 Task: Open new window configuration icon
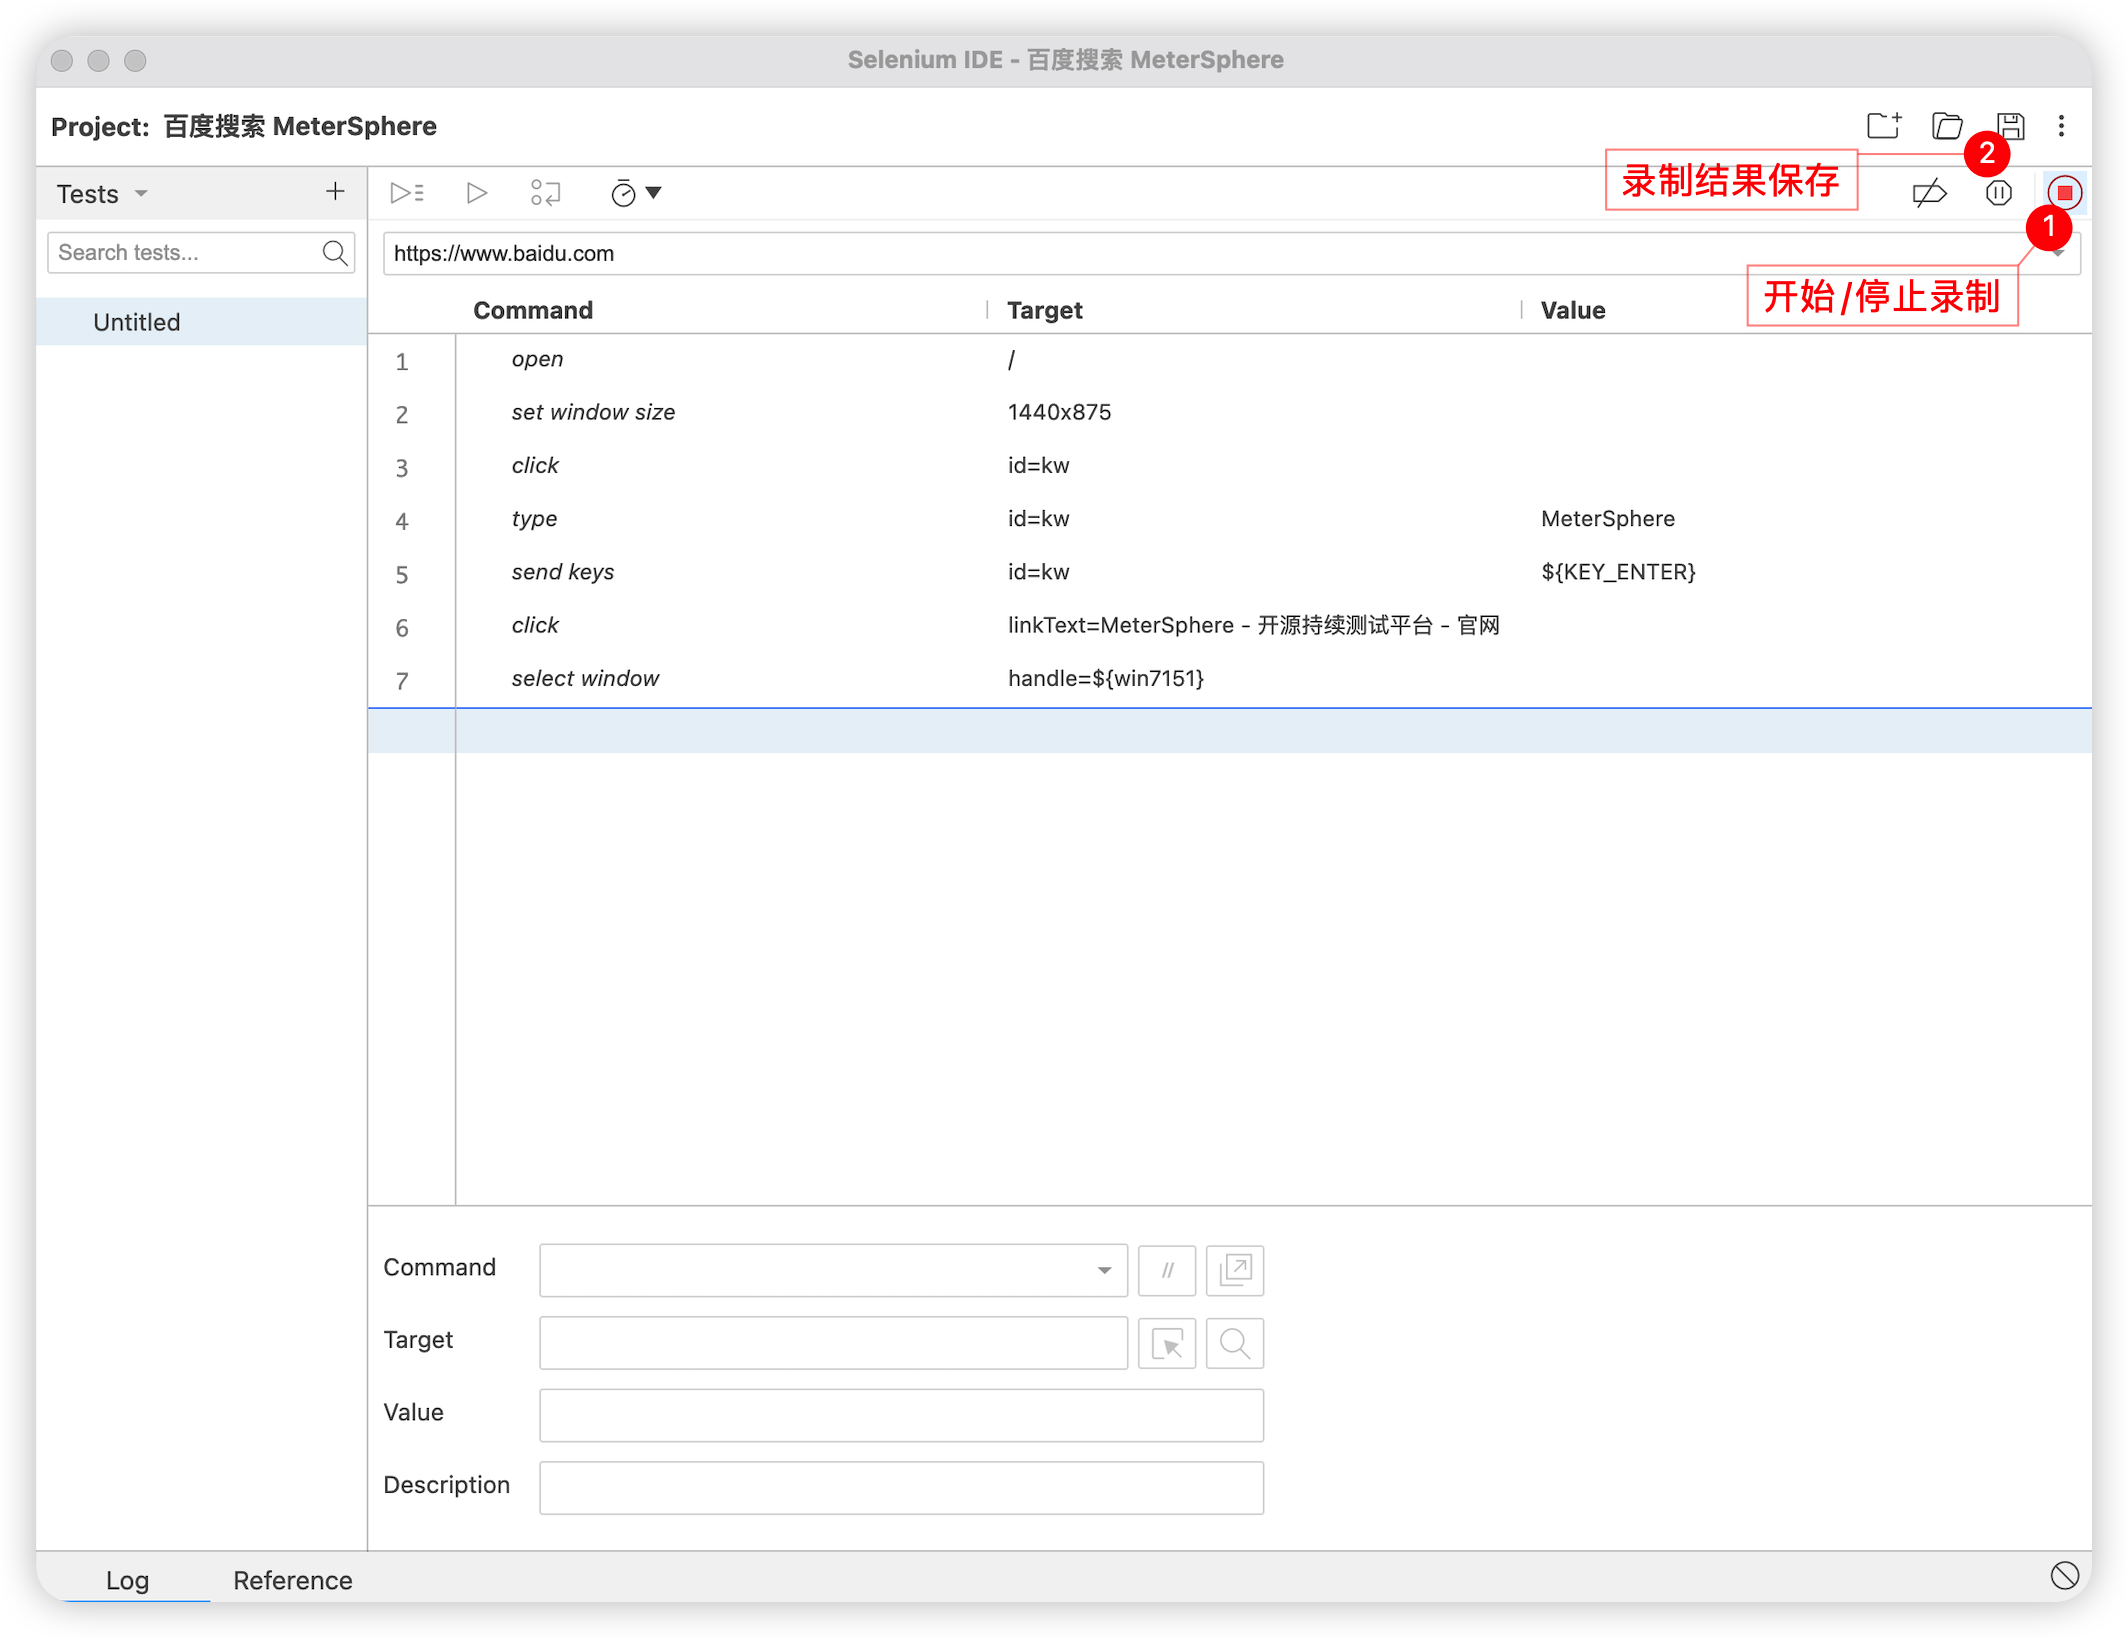(x=1235, y=1270)
